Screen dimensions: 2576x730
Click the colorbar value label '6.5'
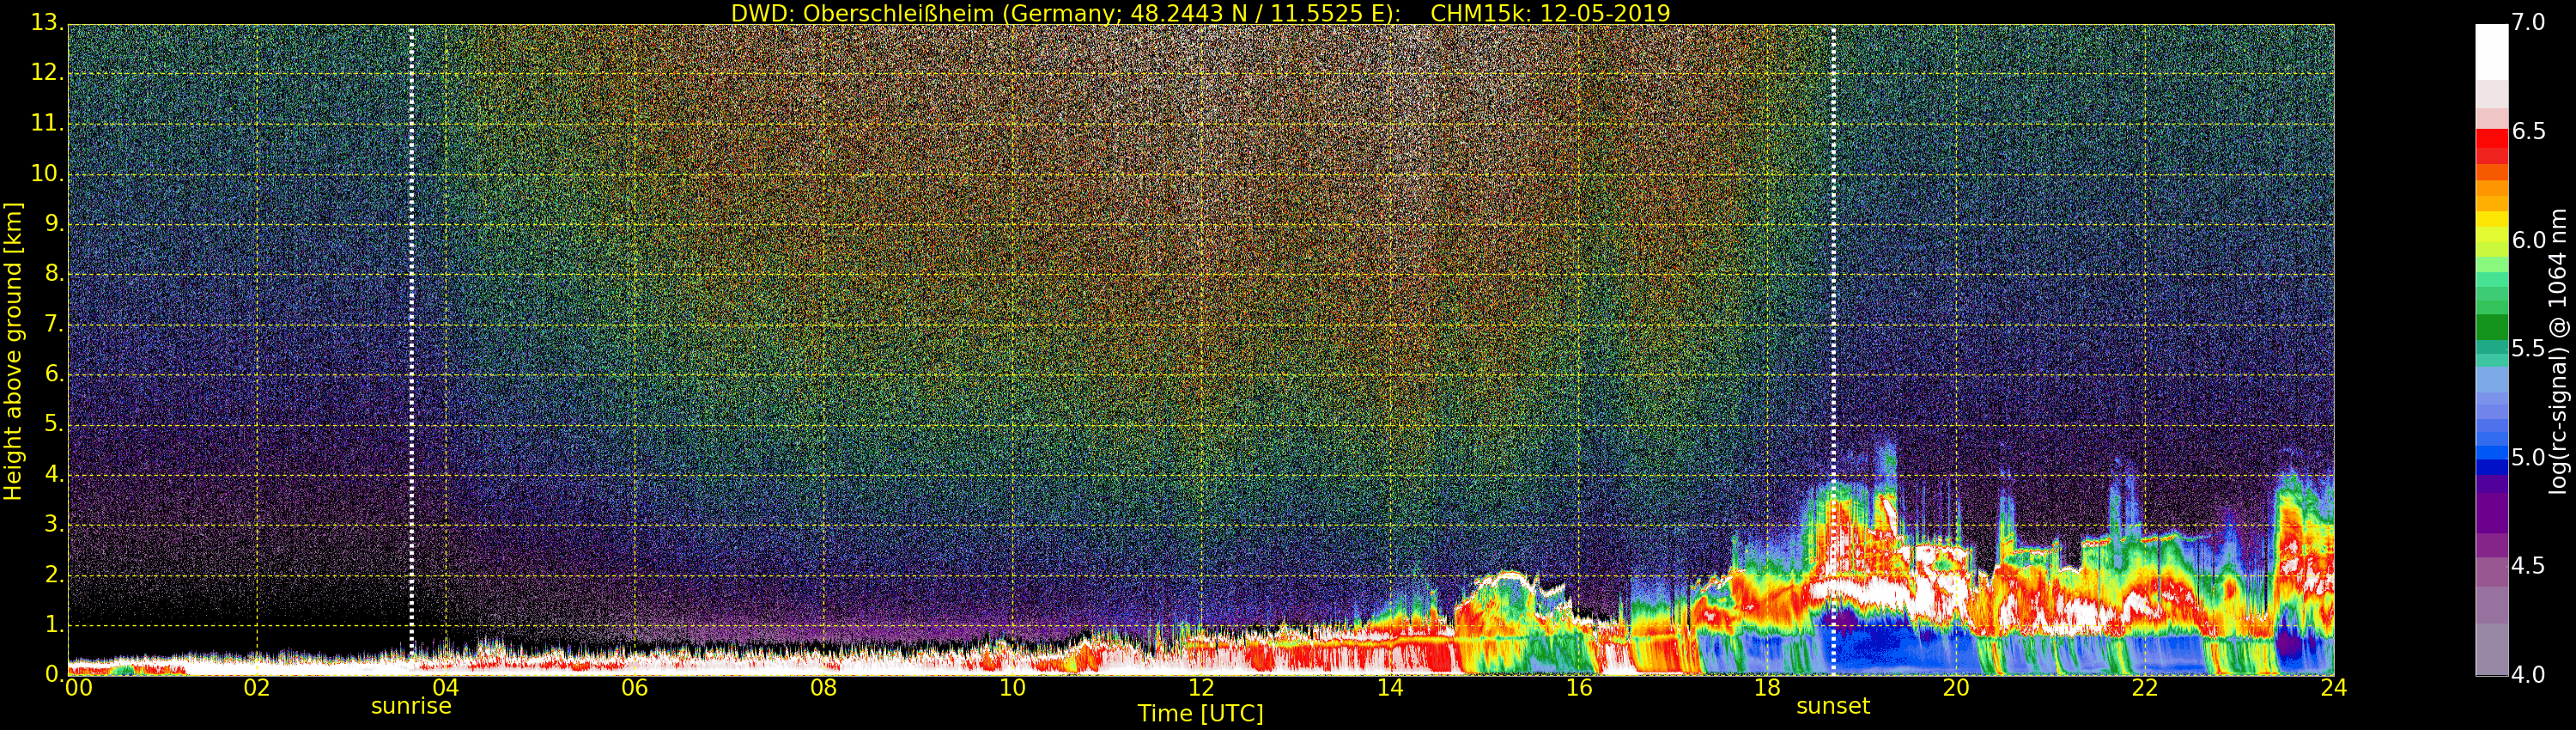coord(2528,132)
